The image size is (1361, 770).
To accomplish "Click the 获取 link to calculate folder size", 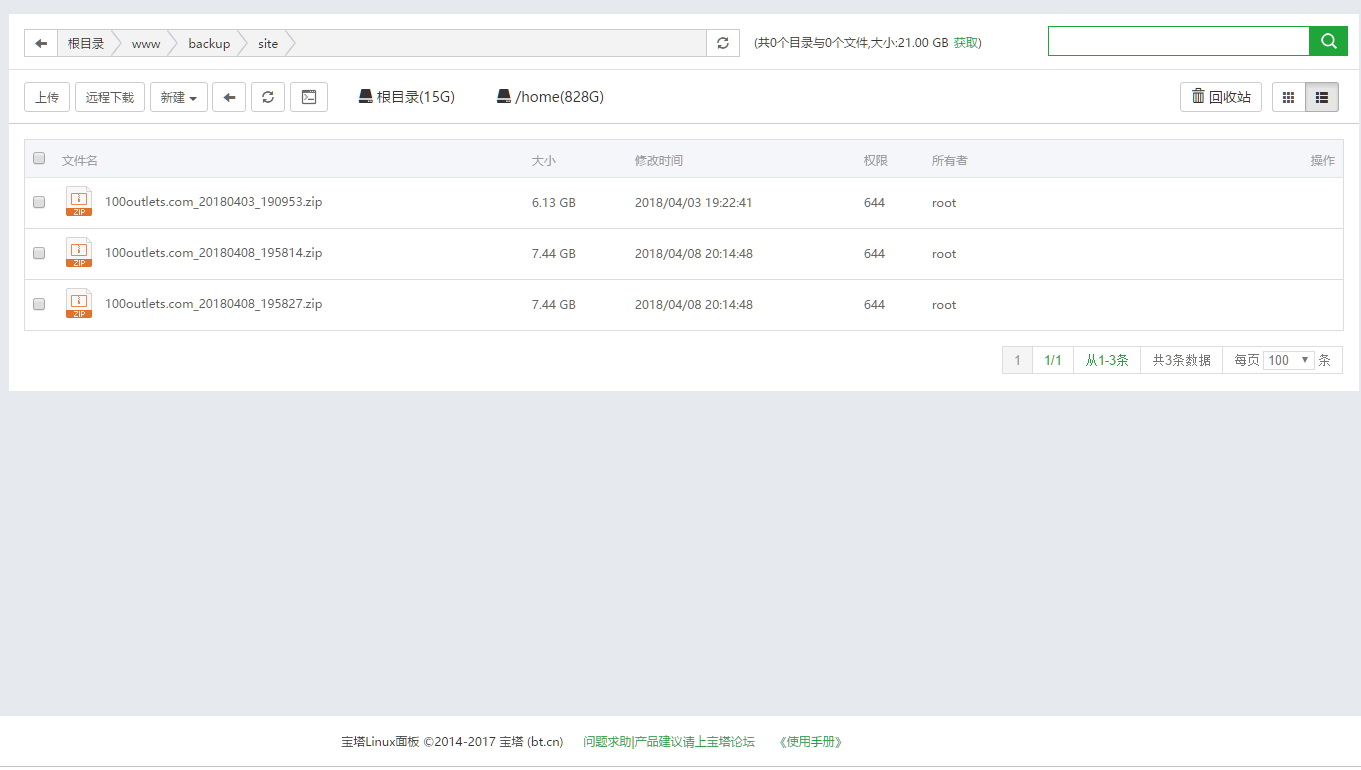I will coord(966,43).
